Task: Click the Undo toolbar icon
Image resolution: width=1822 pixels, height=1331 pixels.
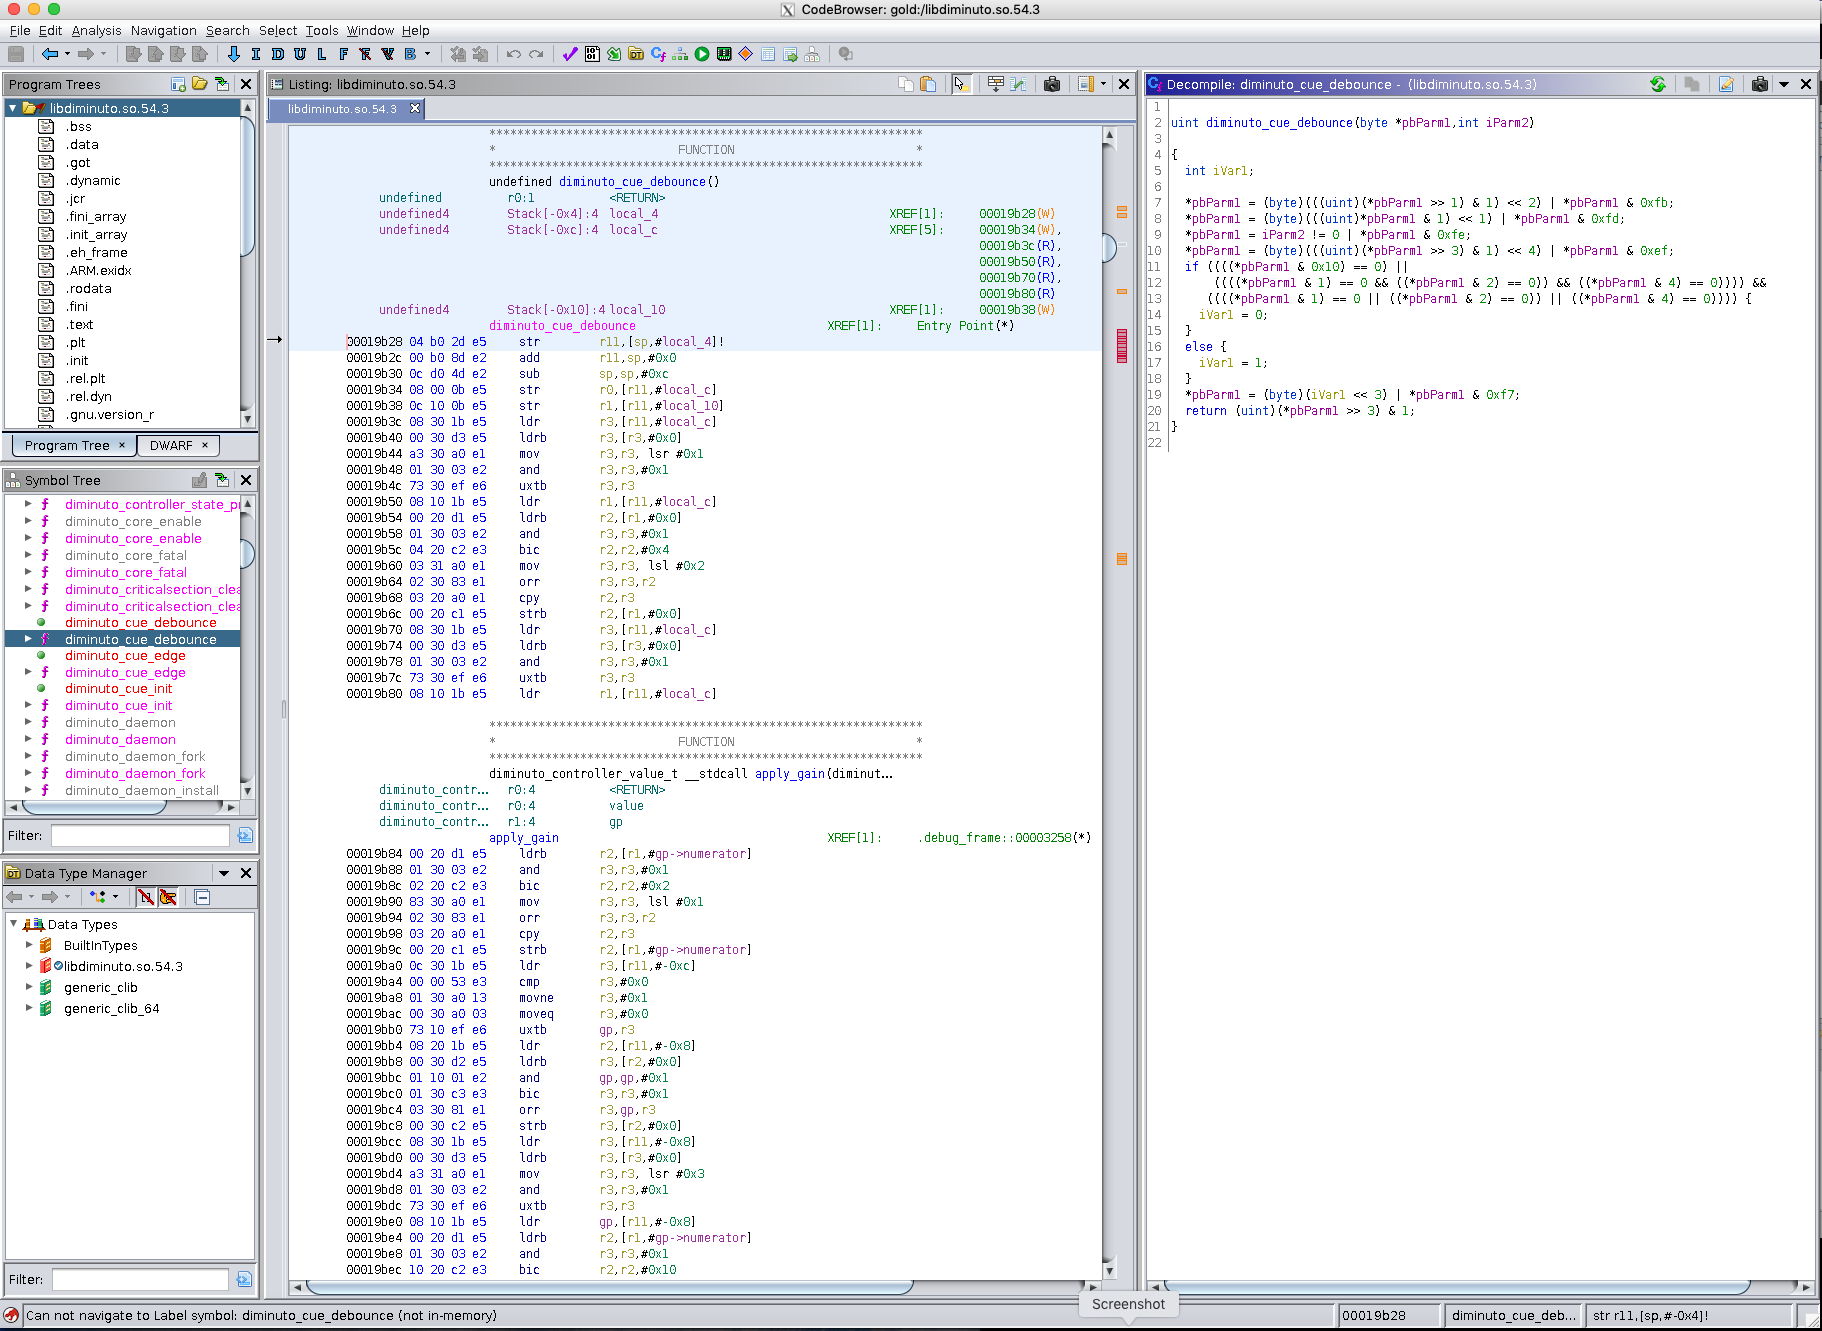Action: [512, 54]
